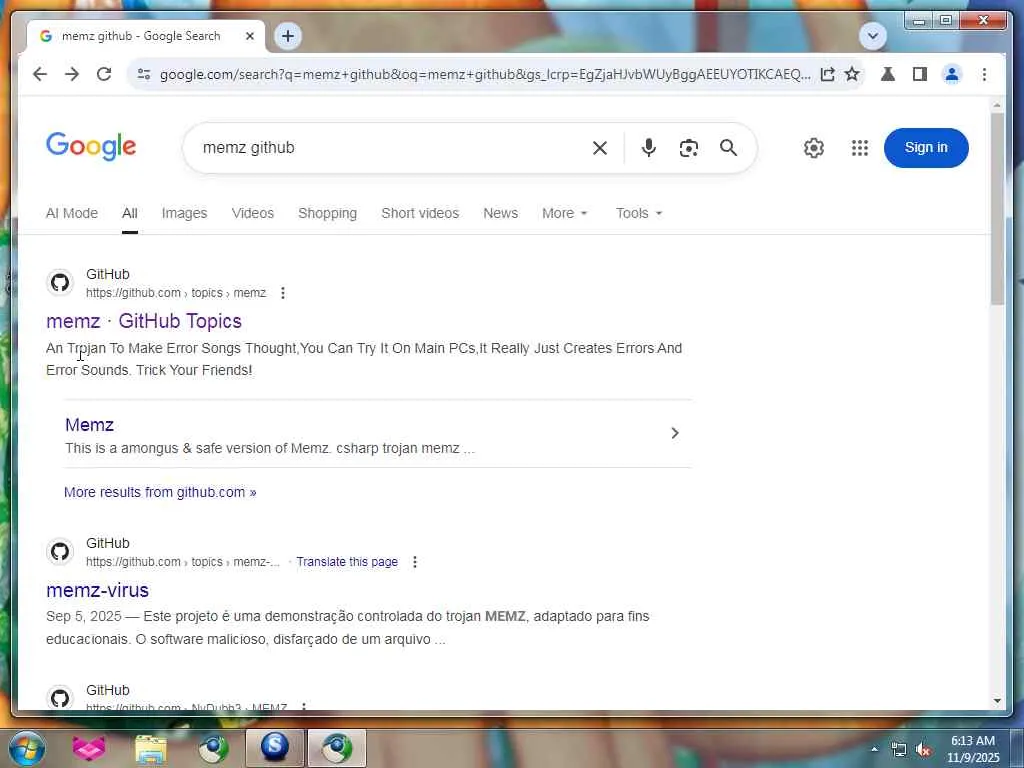Open the Chrome profile avatar
This screenshot has height=768, width=1024.
tap(952, 74)
